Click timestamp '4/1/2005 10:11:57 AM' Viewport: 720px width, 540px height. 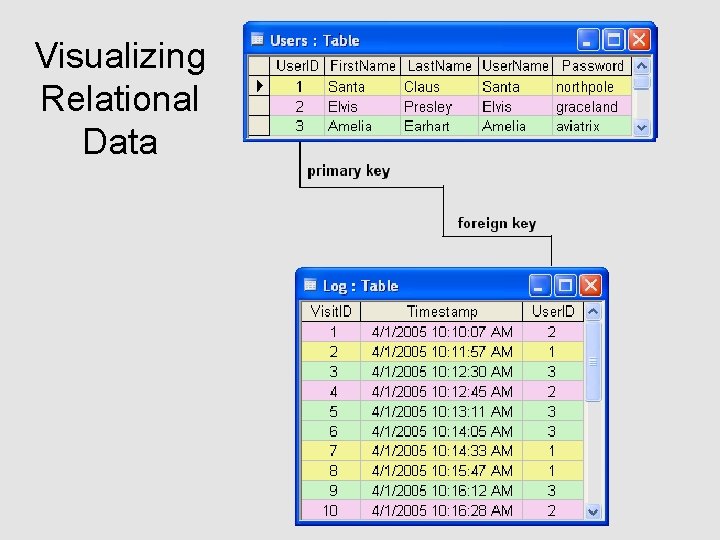coord(442,351)
